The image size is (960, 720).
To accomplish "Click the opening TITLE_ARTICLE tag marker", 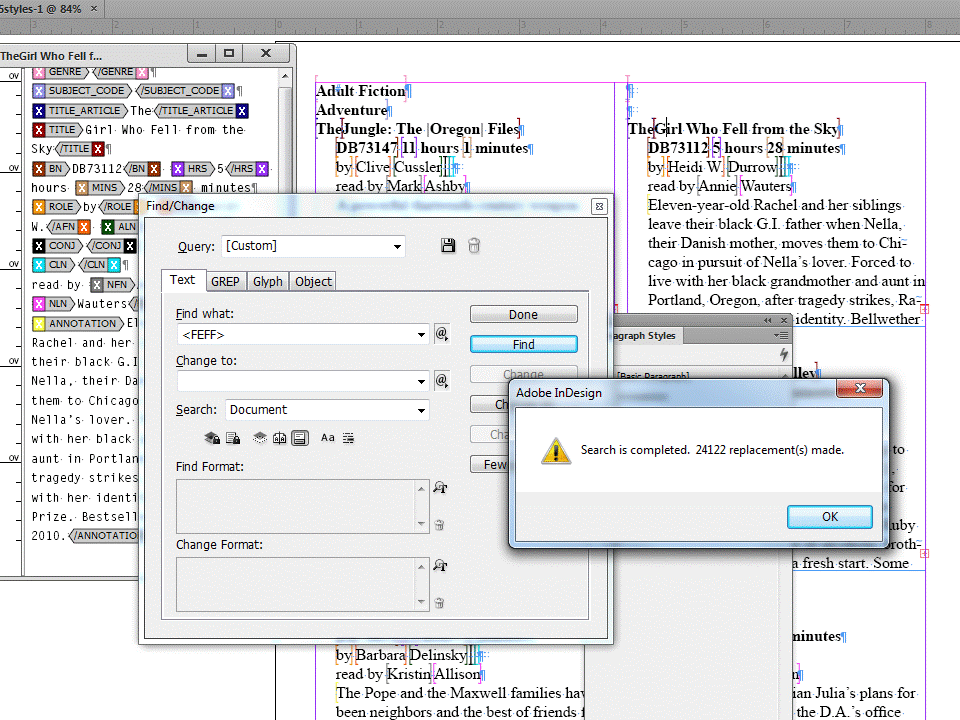I will [80, 111].
